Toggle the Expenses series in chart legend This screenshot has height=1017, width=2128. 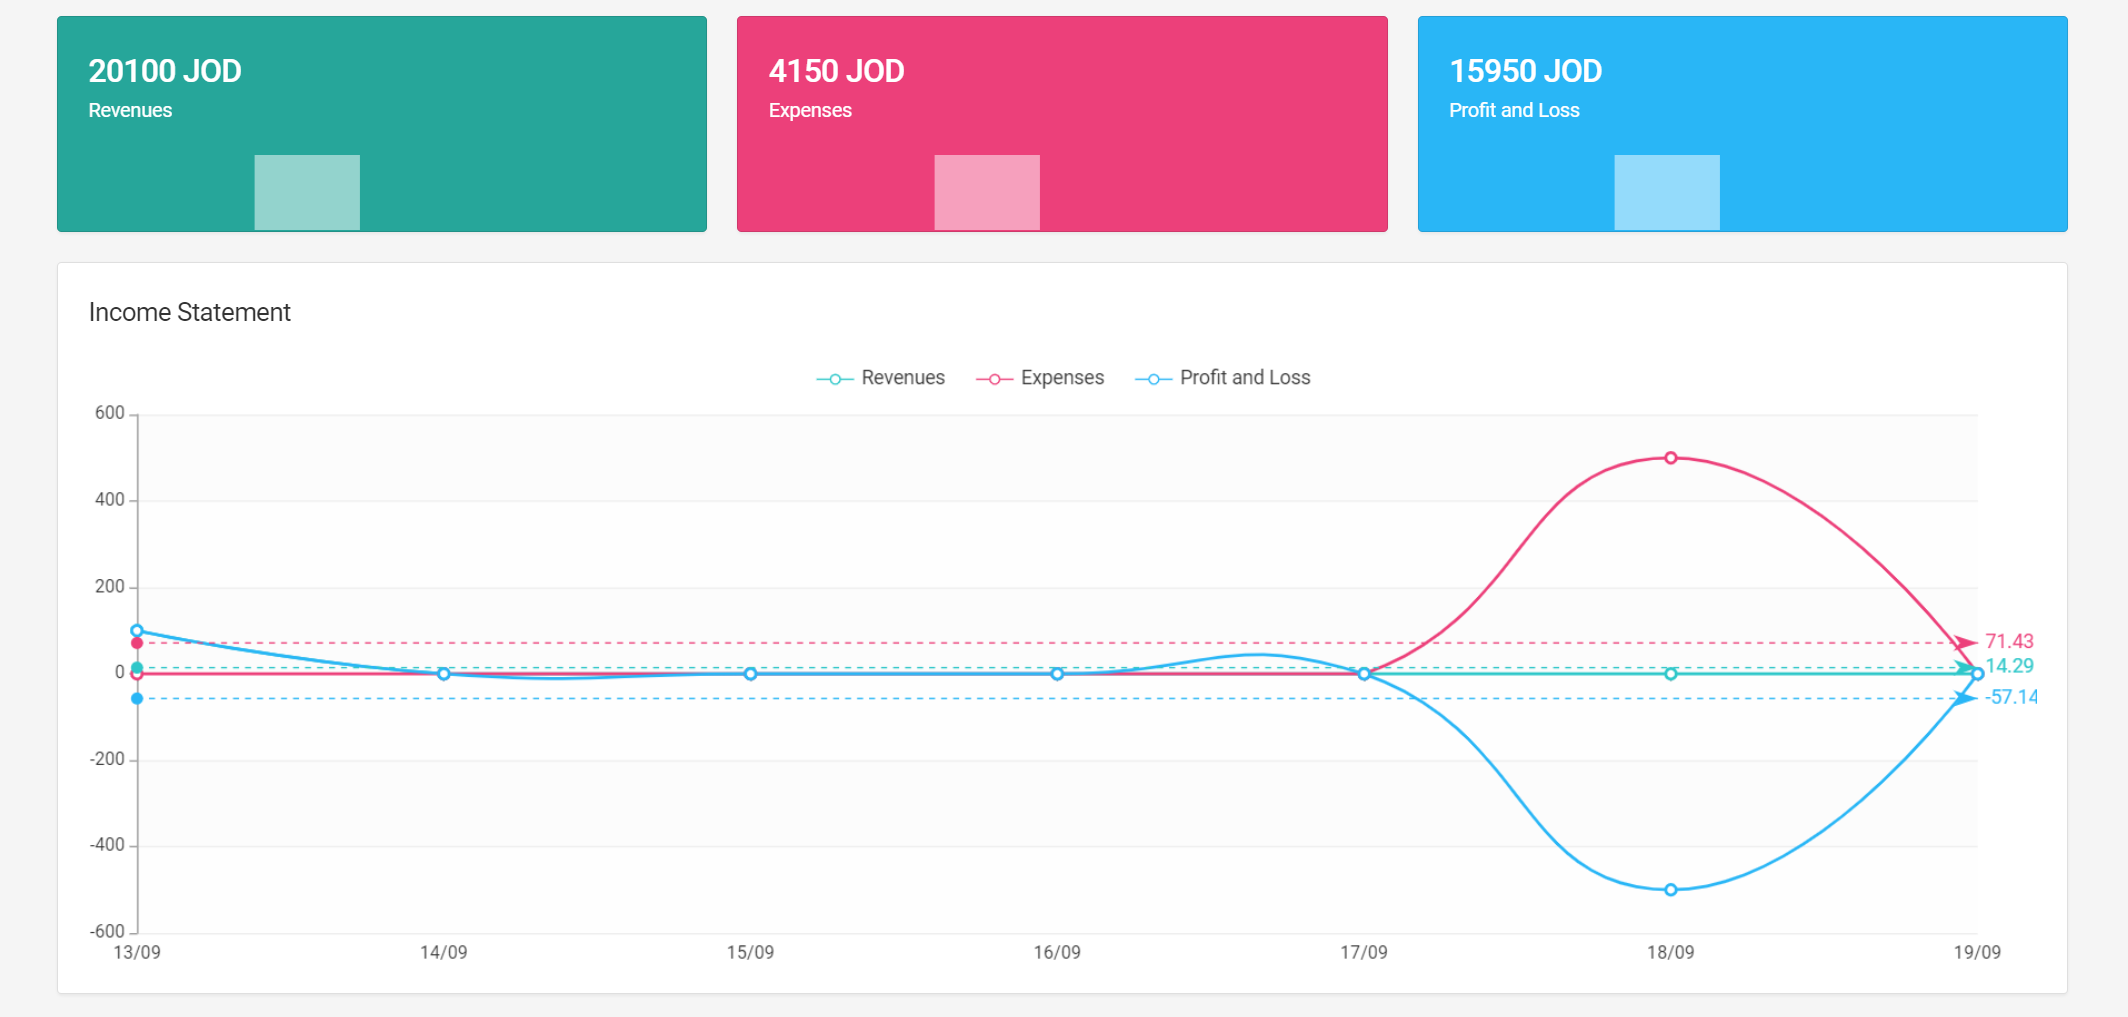click(1041, 378)
